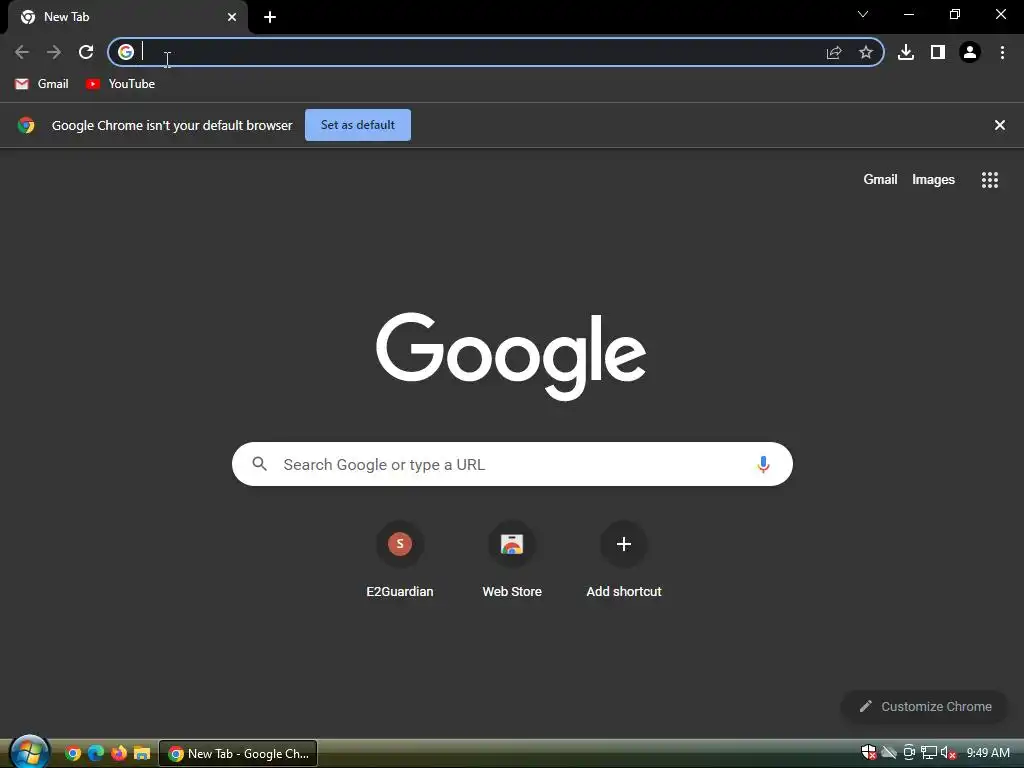The height and width of the screenshot is (768, 1024).
Task: Open the YouTube bookmark
Action: (x=120, y=84)
